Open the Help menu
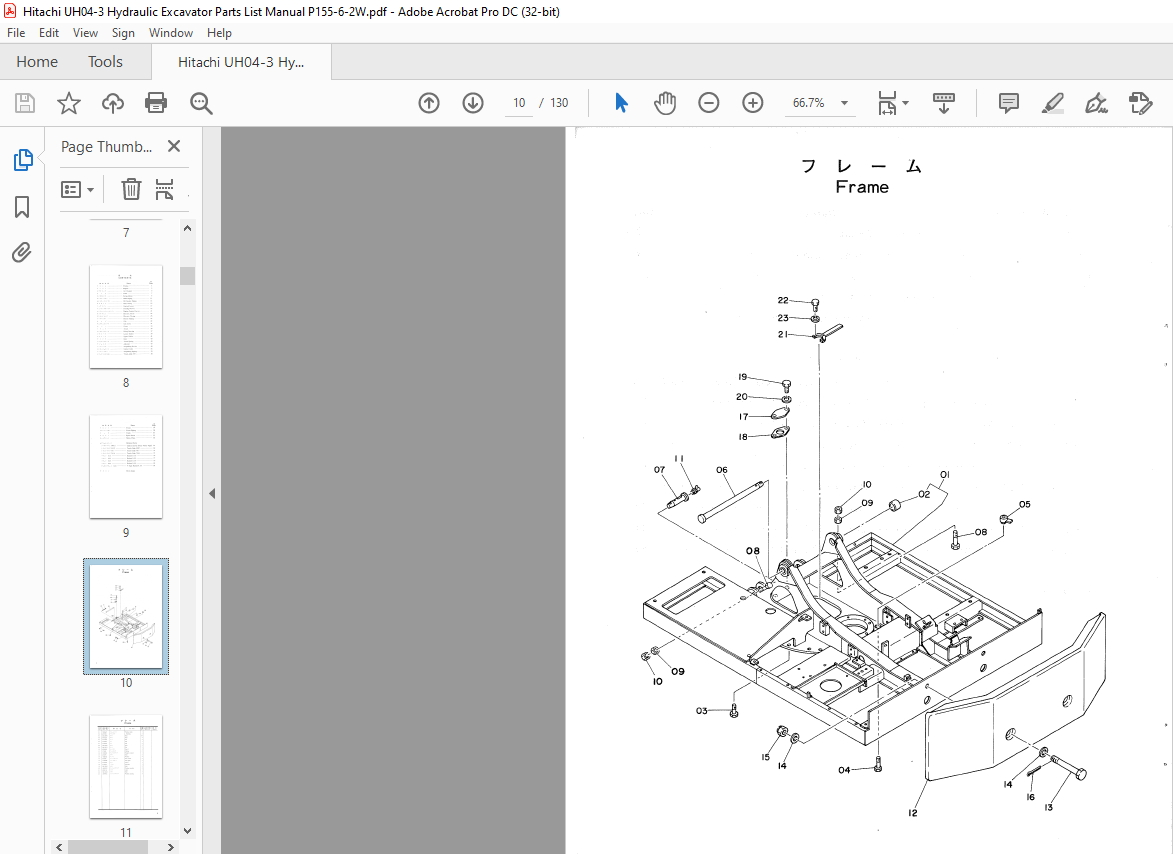 [x=219, y=33]
